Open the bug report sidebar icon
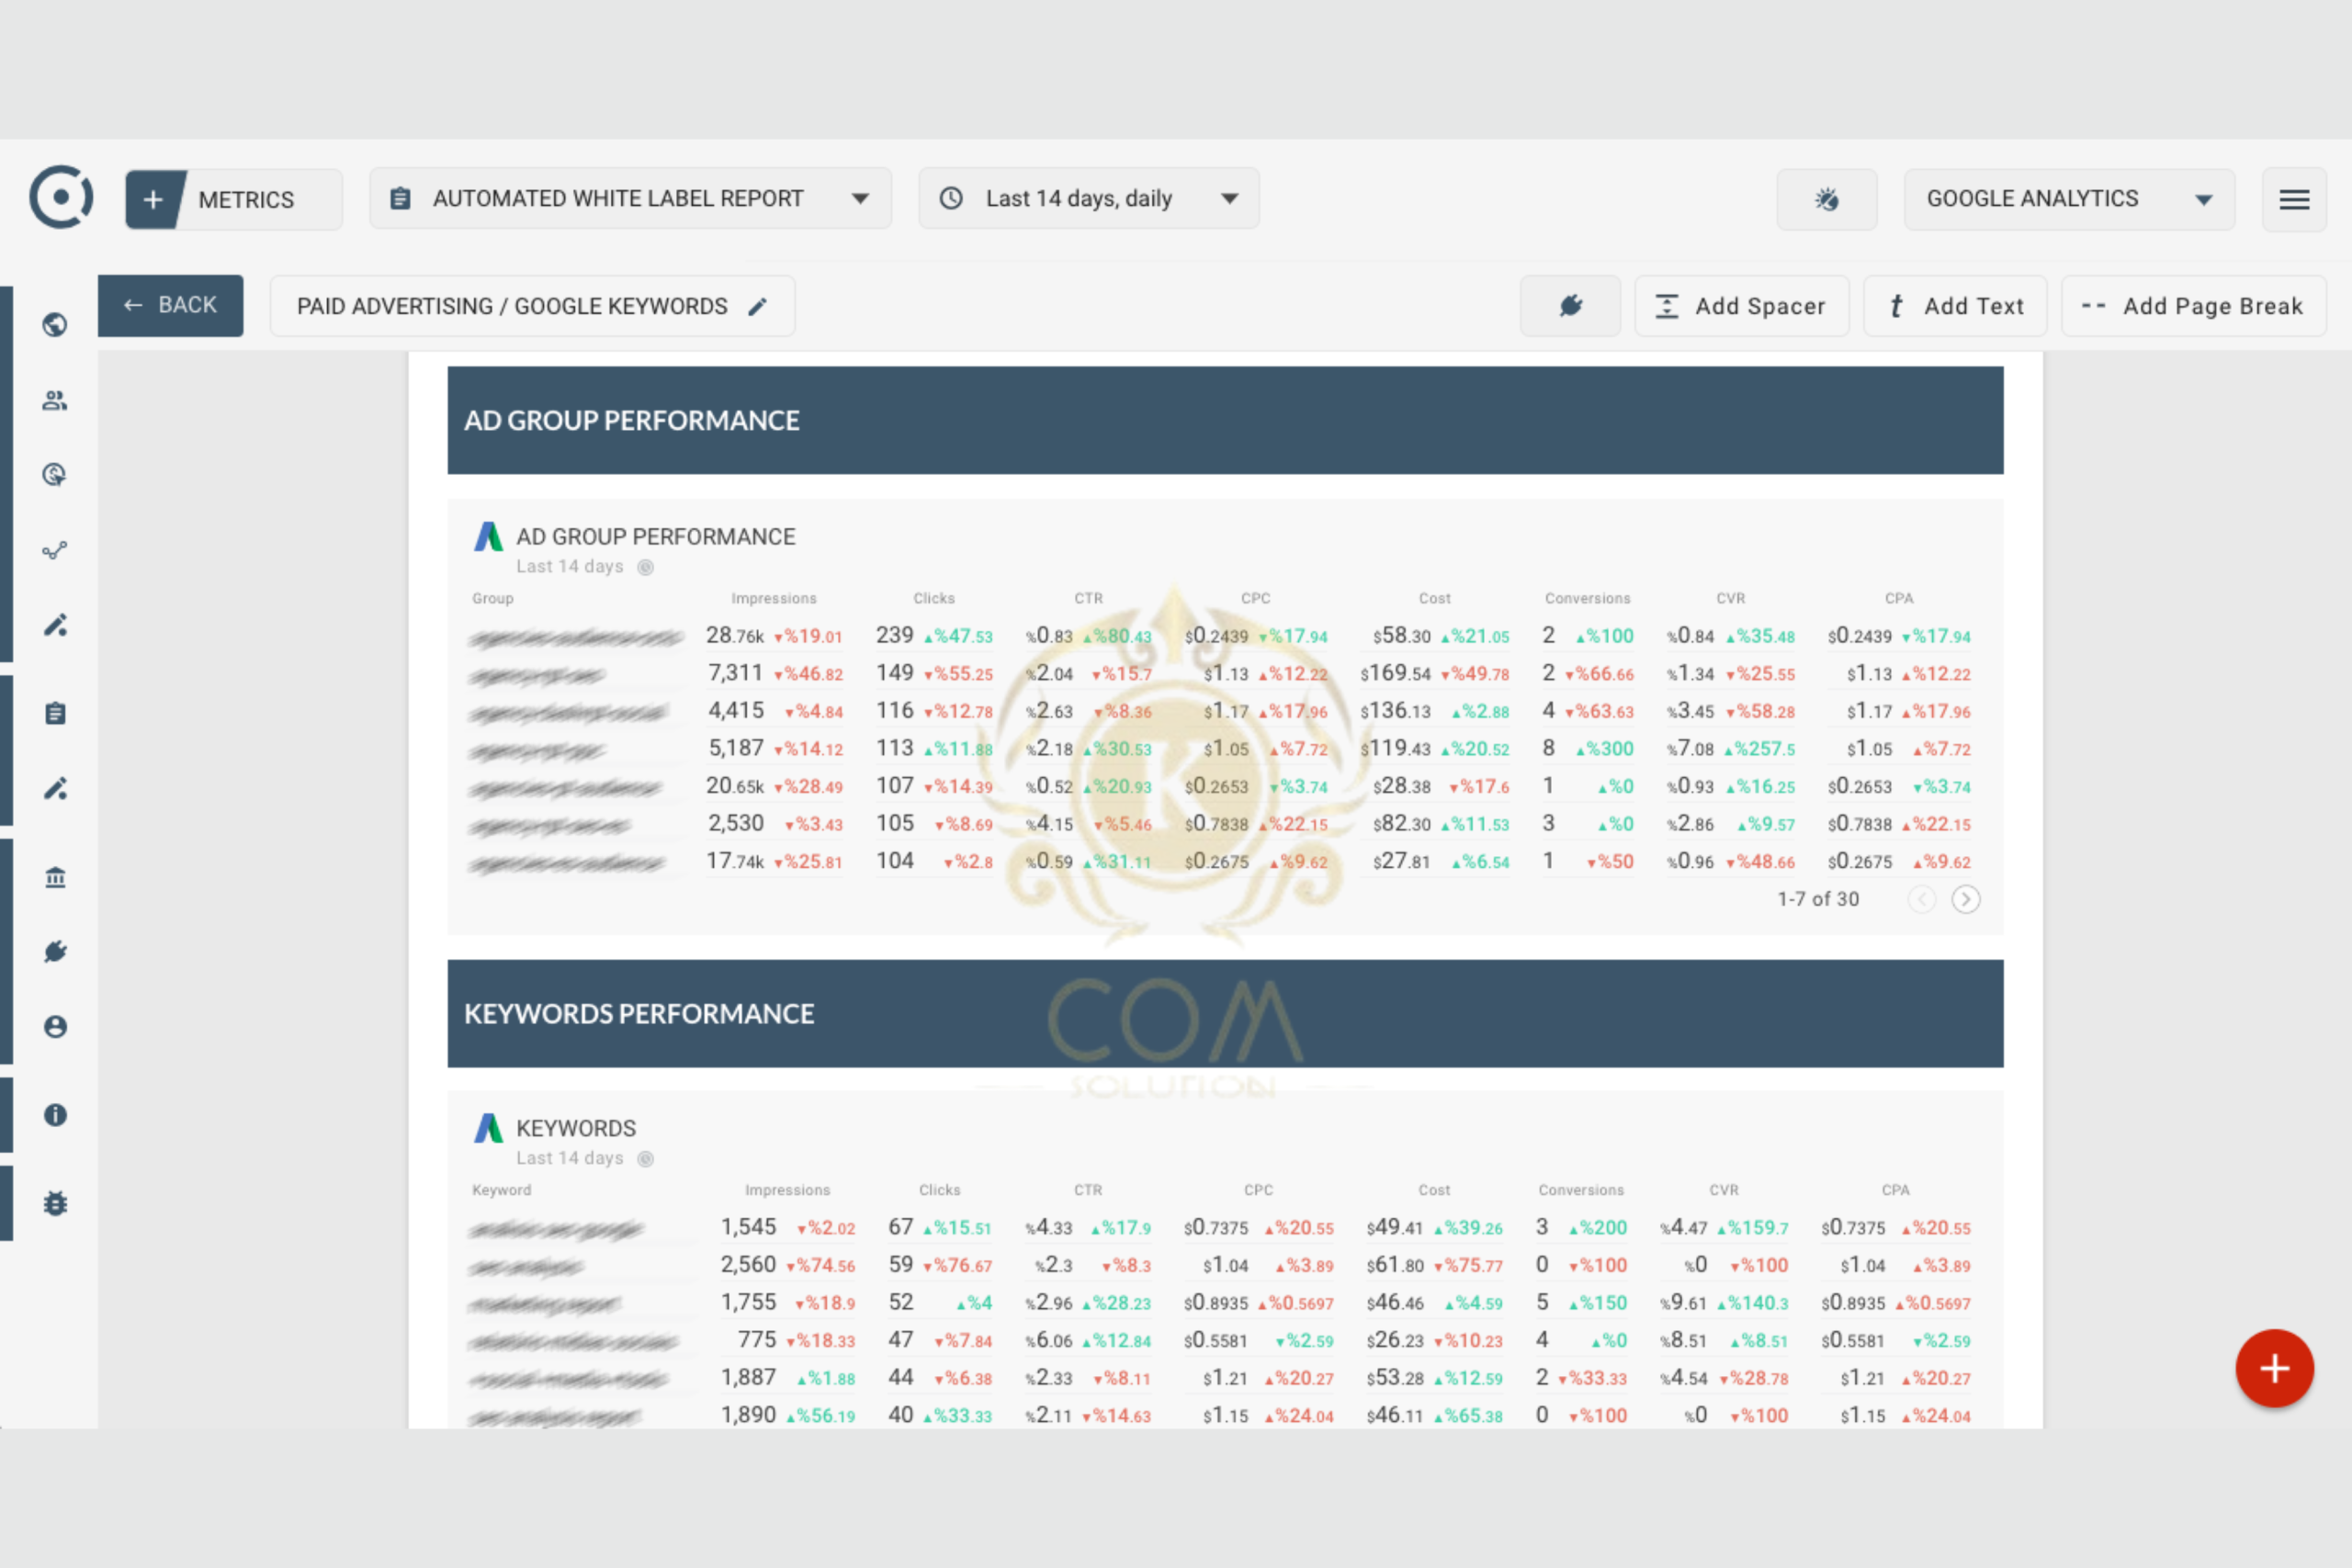Screen dimensions: 2352x1568 pyautogui.click(x=55, y=1203)
